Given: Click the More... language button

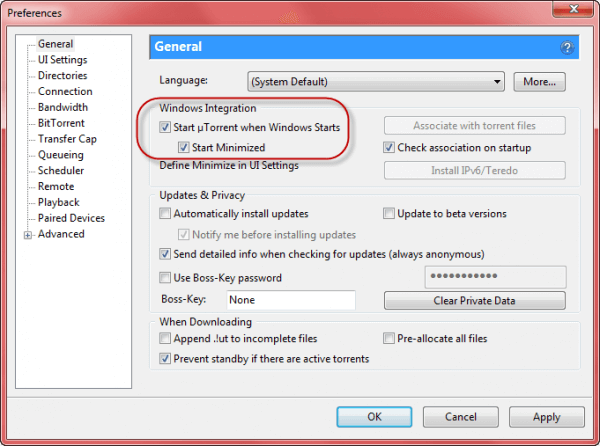Looking at the screenshot, I should coord(540,82).
